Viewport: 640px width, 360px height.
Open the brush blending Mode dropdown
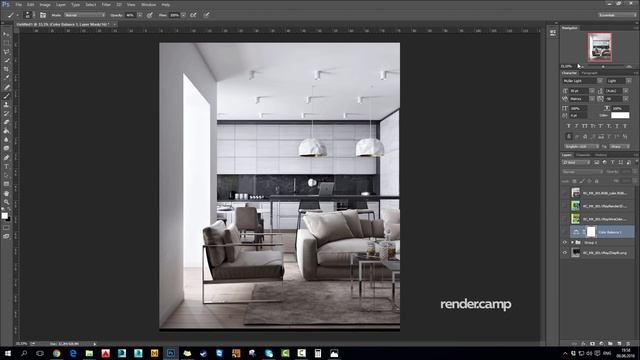[85, 15]
